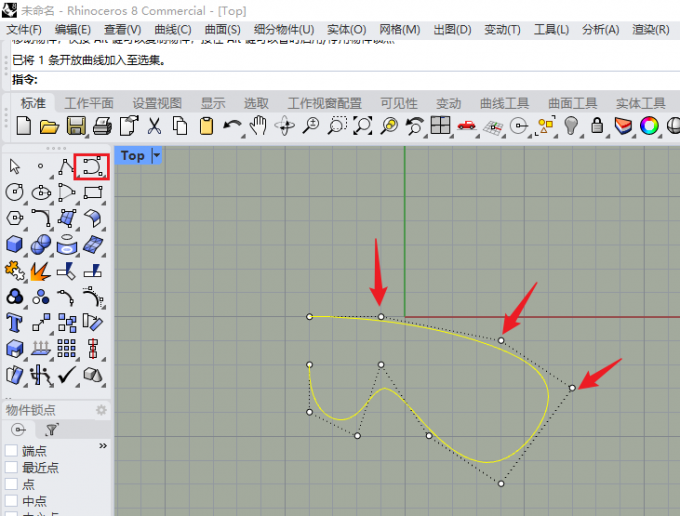The width and height of the screenshot is (680, 516).
Task: Select the Array grid tool
Action: pyautogui.click(x=66, y=348)
